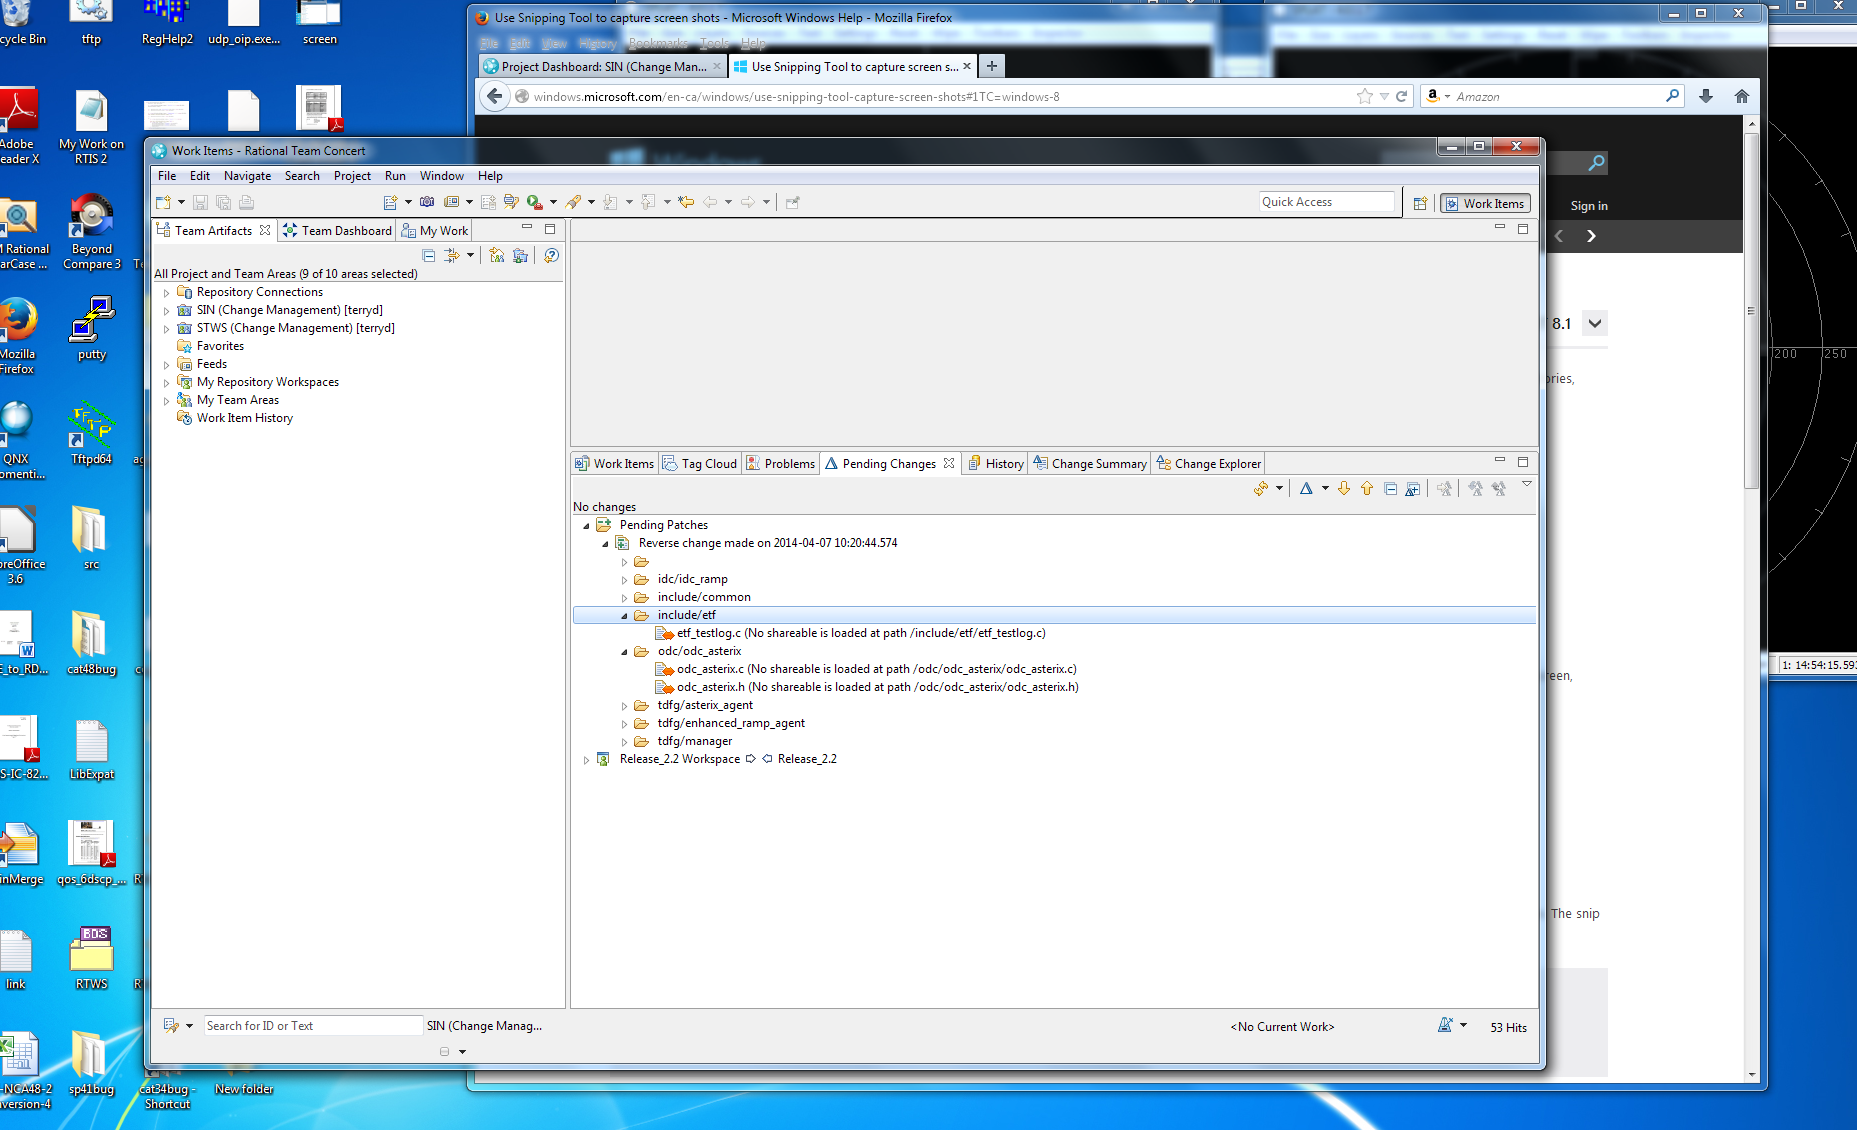Screen dimensions: 1857x1130
Task: Click the screen capture camera icon
Action: (427, 202)
